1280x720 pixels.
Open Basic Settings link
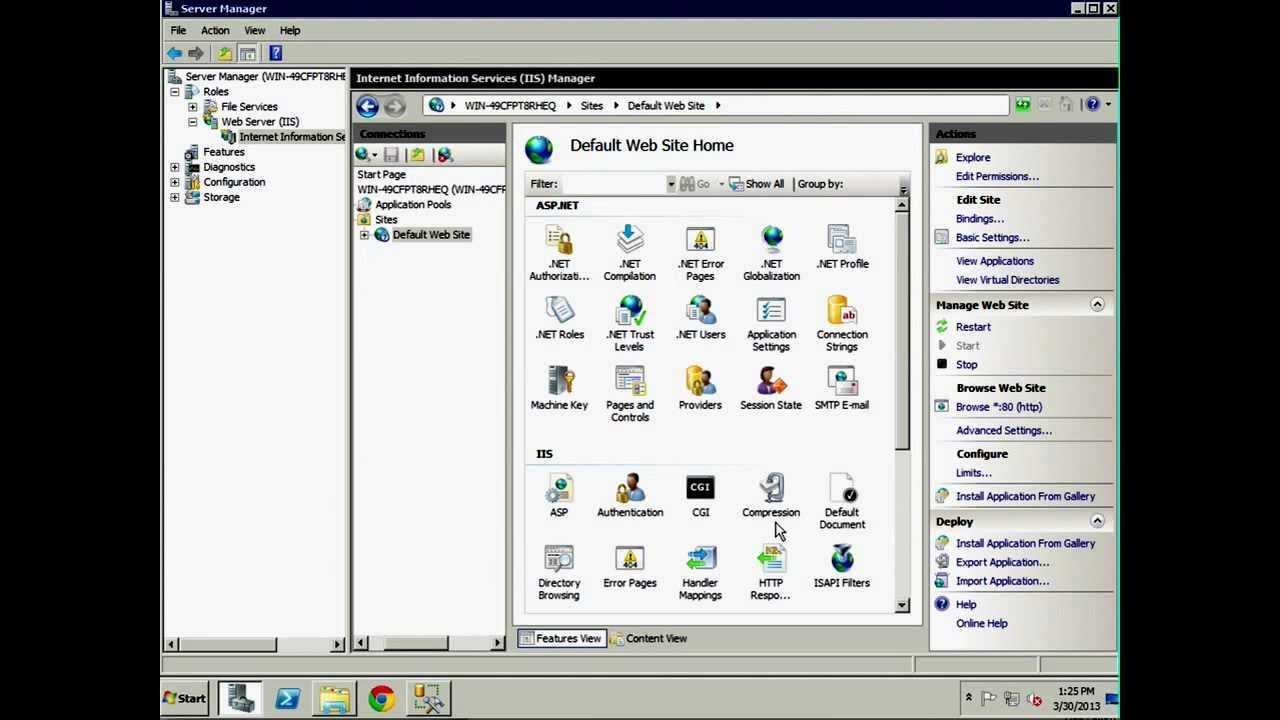click(992, 238)
